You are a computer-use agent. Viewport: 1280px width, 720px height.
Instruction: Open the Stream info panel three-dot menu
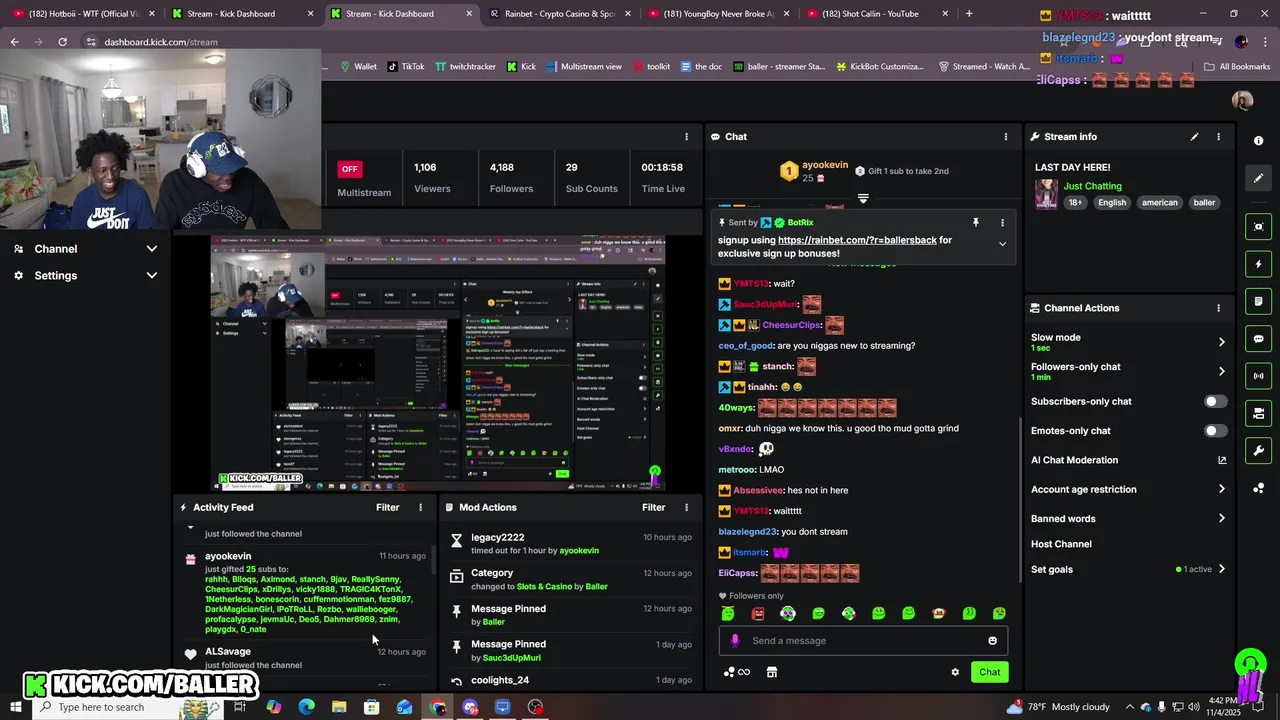1218,137
